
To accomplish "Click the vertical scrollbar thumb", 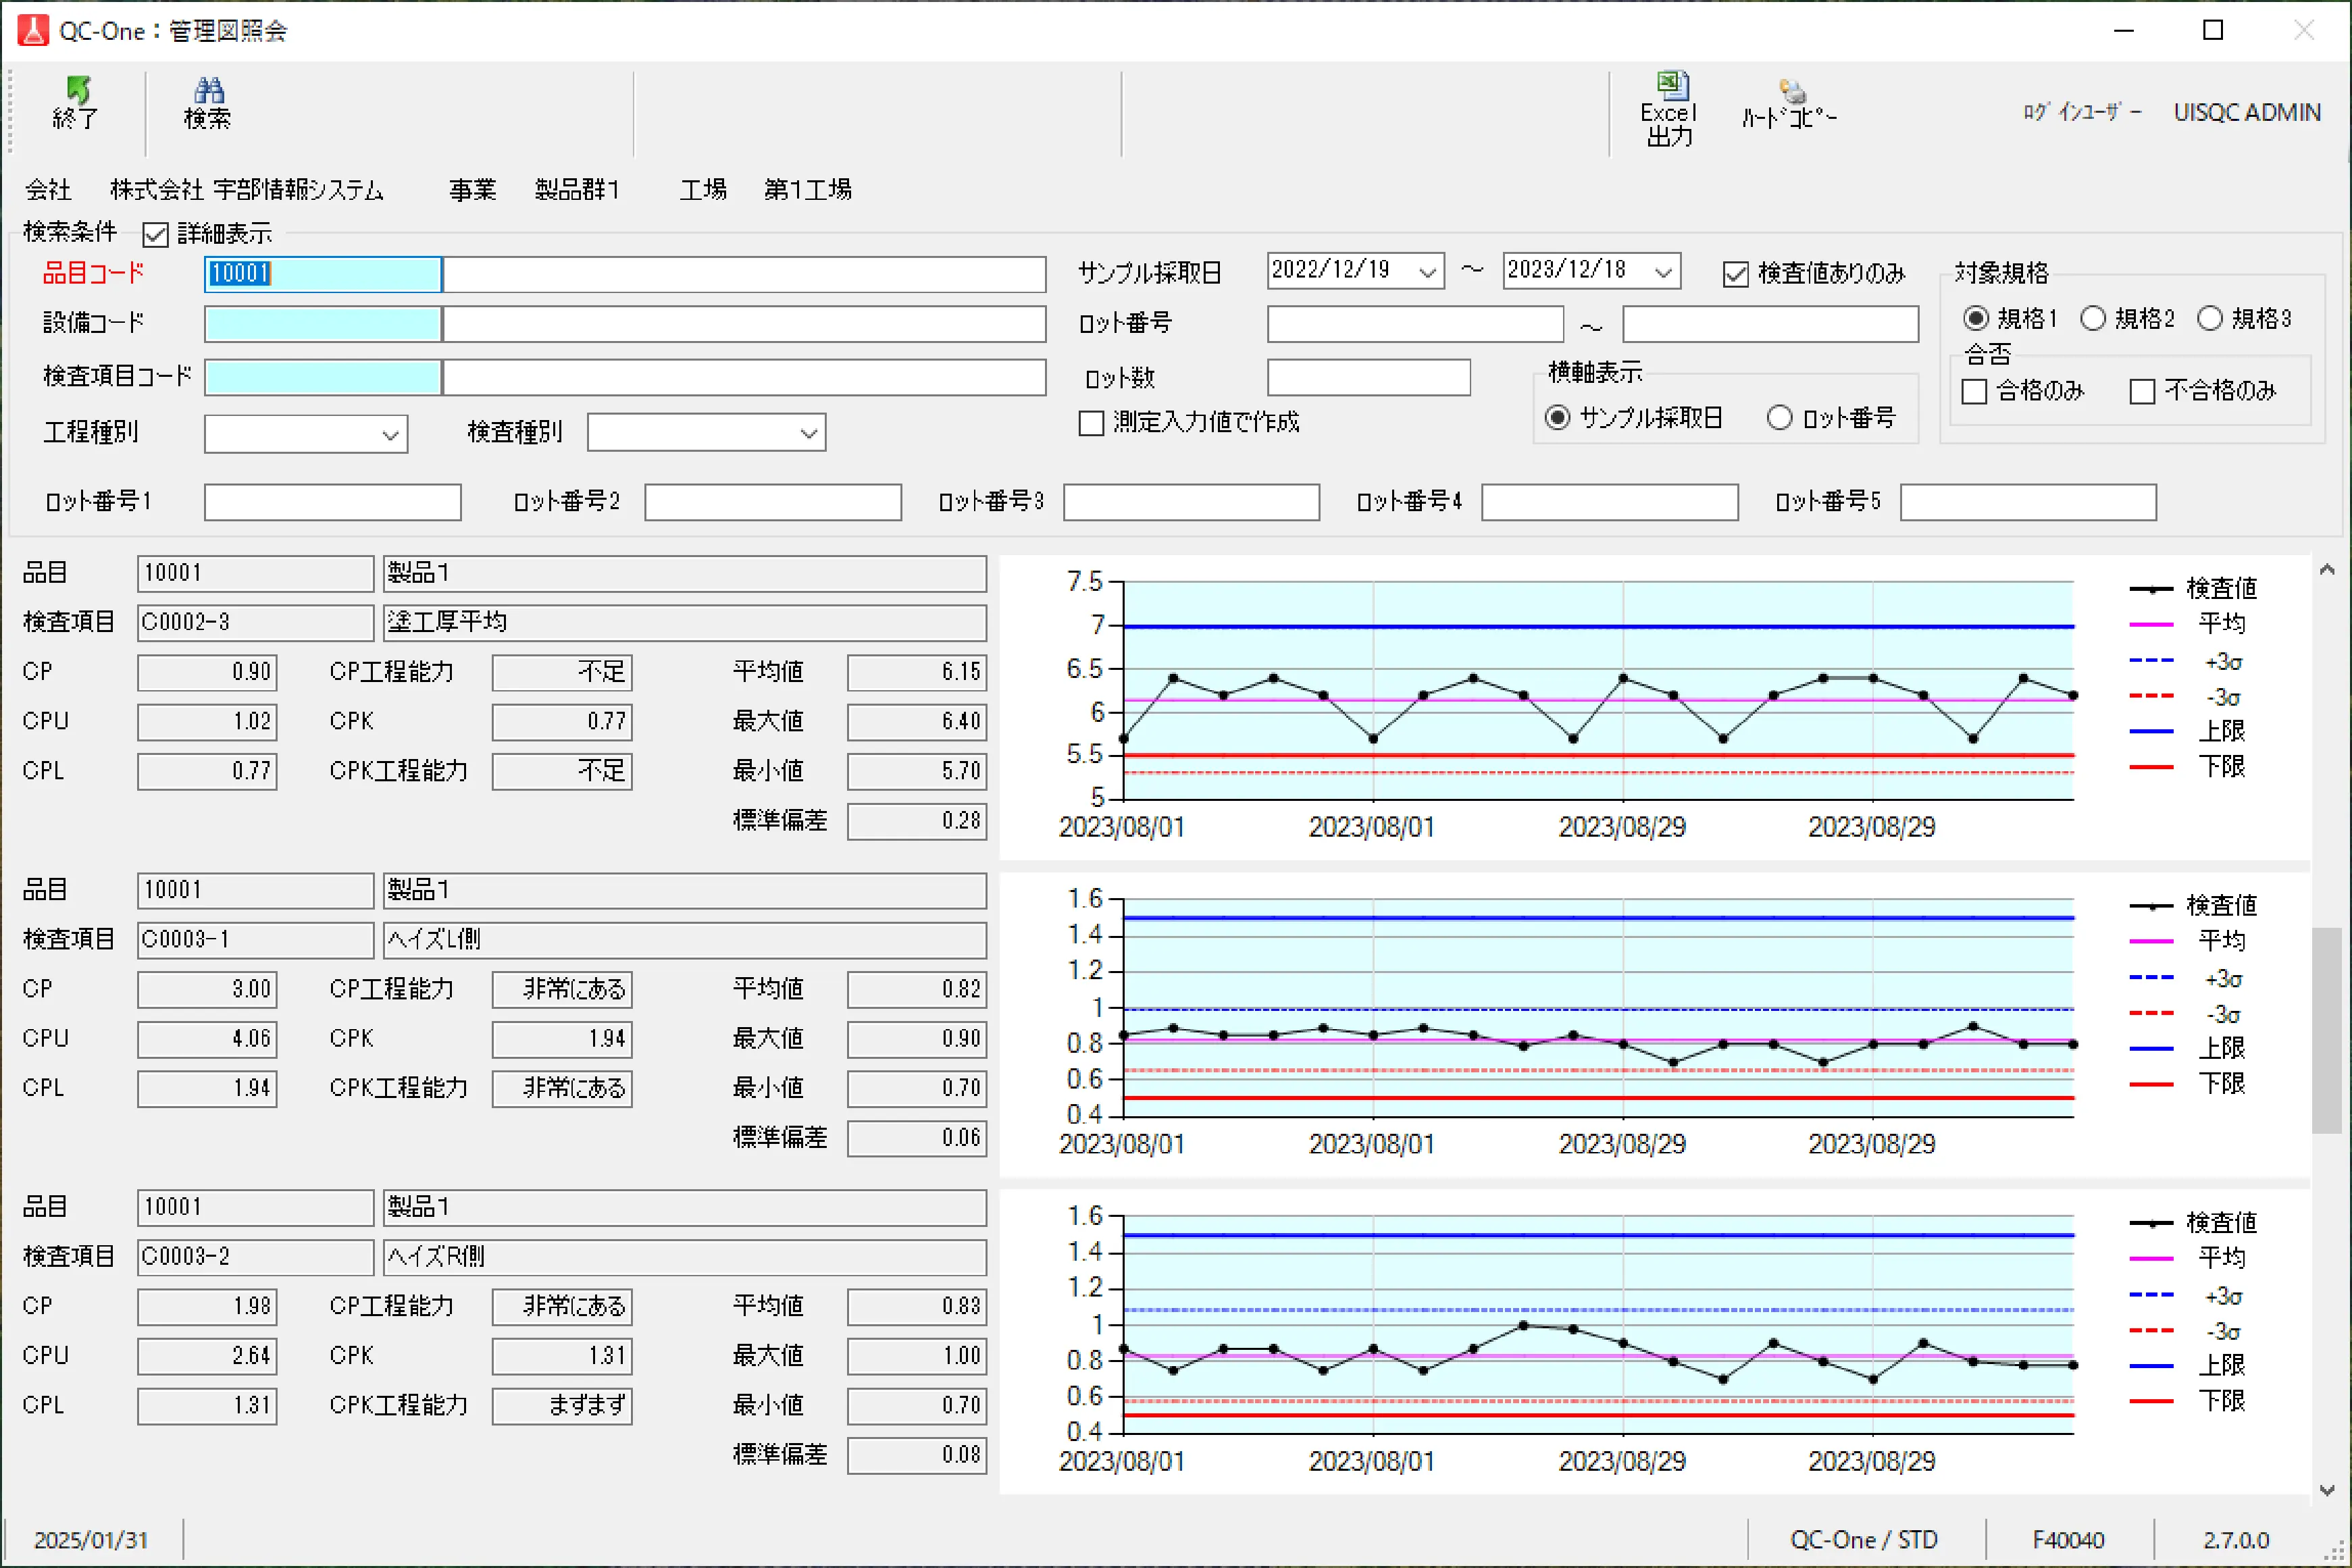I will (x=2326, y=1030).
